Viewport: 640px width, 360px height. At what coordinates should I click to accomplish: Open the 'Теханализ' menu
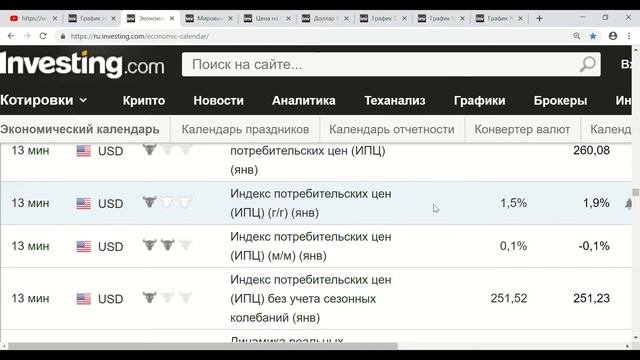pyautogui.click(x=395, y=100)
